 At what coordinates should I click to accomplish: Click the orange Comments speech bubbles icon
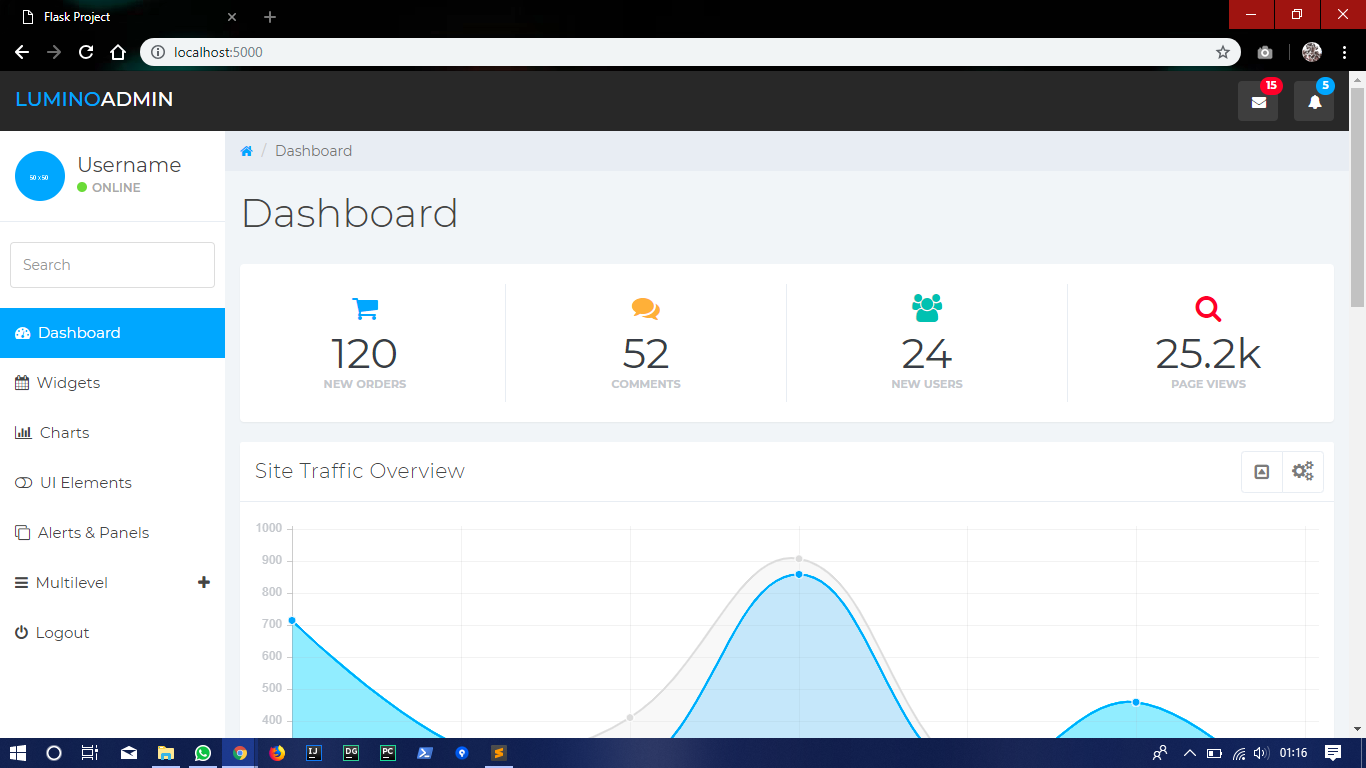(646, 309)
